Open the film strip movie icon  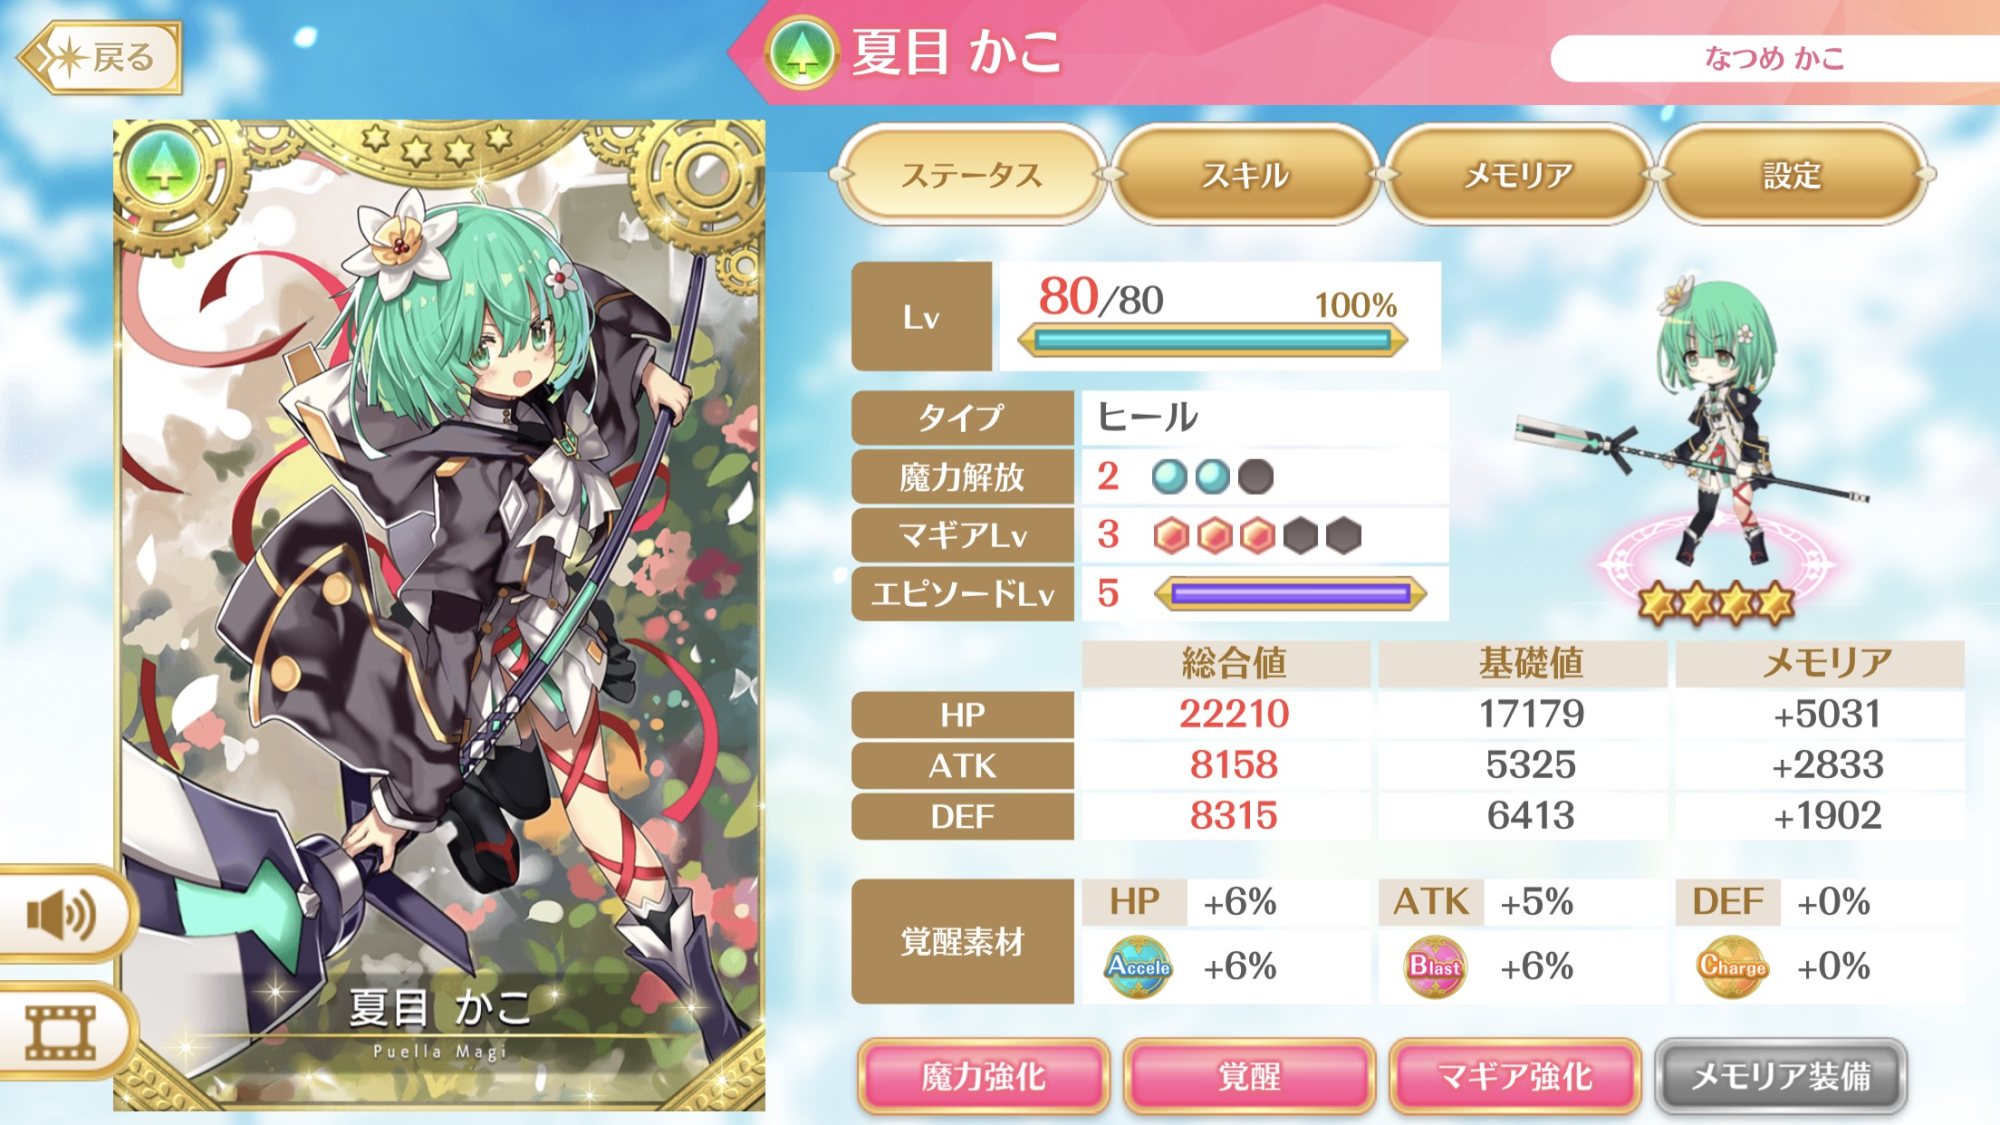(61, 1033)
